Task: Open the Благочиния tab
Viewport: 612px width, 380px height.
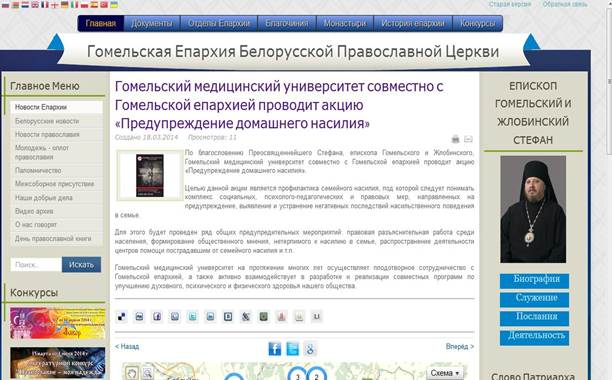Action: pos(287,23)
